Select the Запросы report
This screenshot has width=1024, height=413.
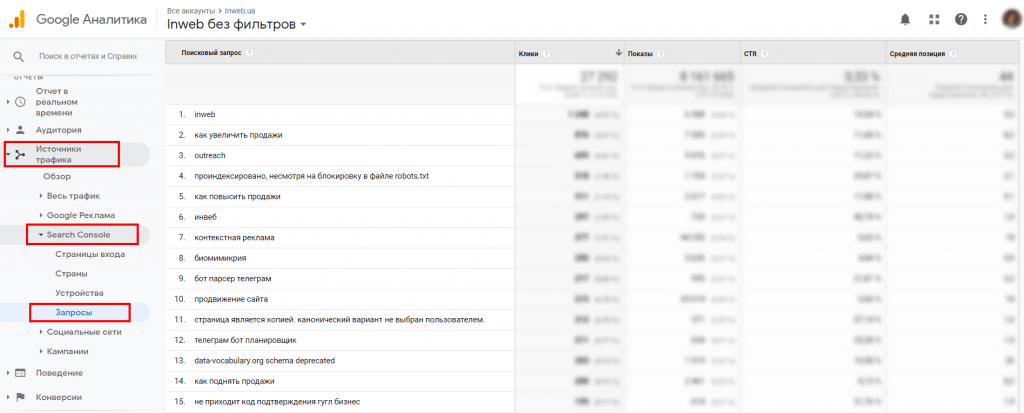74,313
